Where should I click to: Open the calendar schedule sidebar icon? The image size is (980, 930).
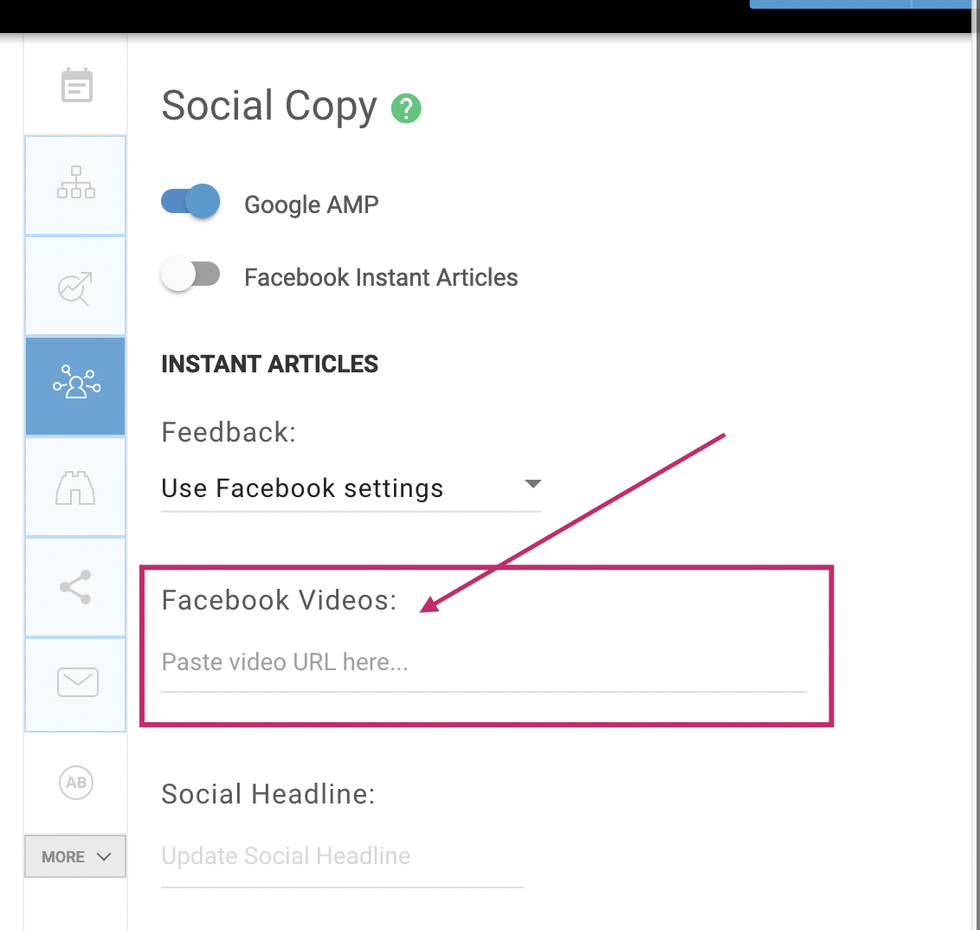coord(76,86)
